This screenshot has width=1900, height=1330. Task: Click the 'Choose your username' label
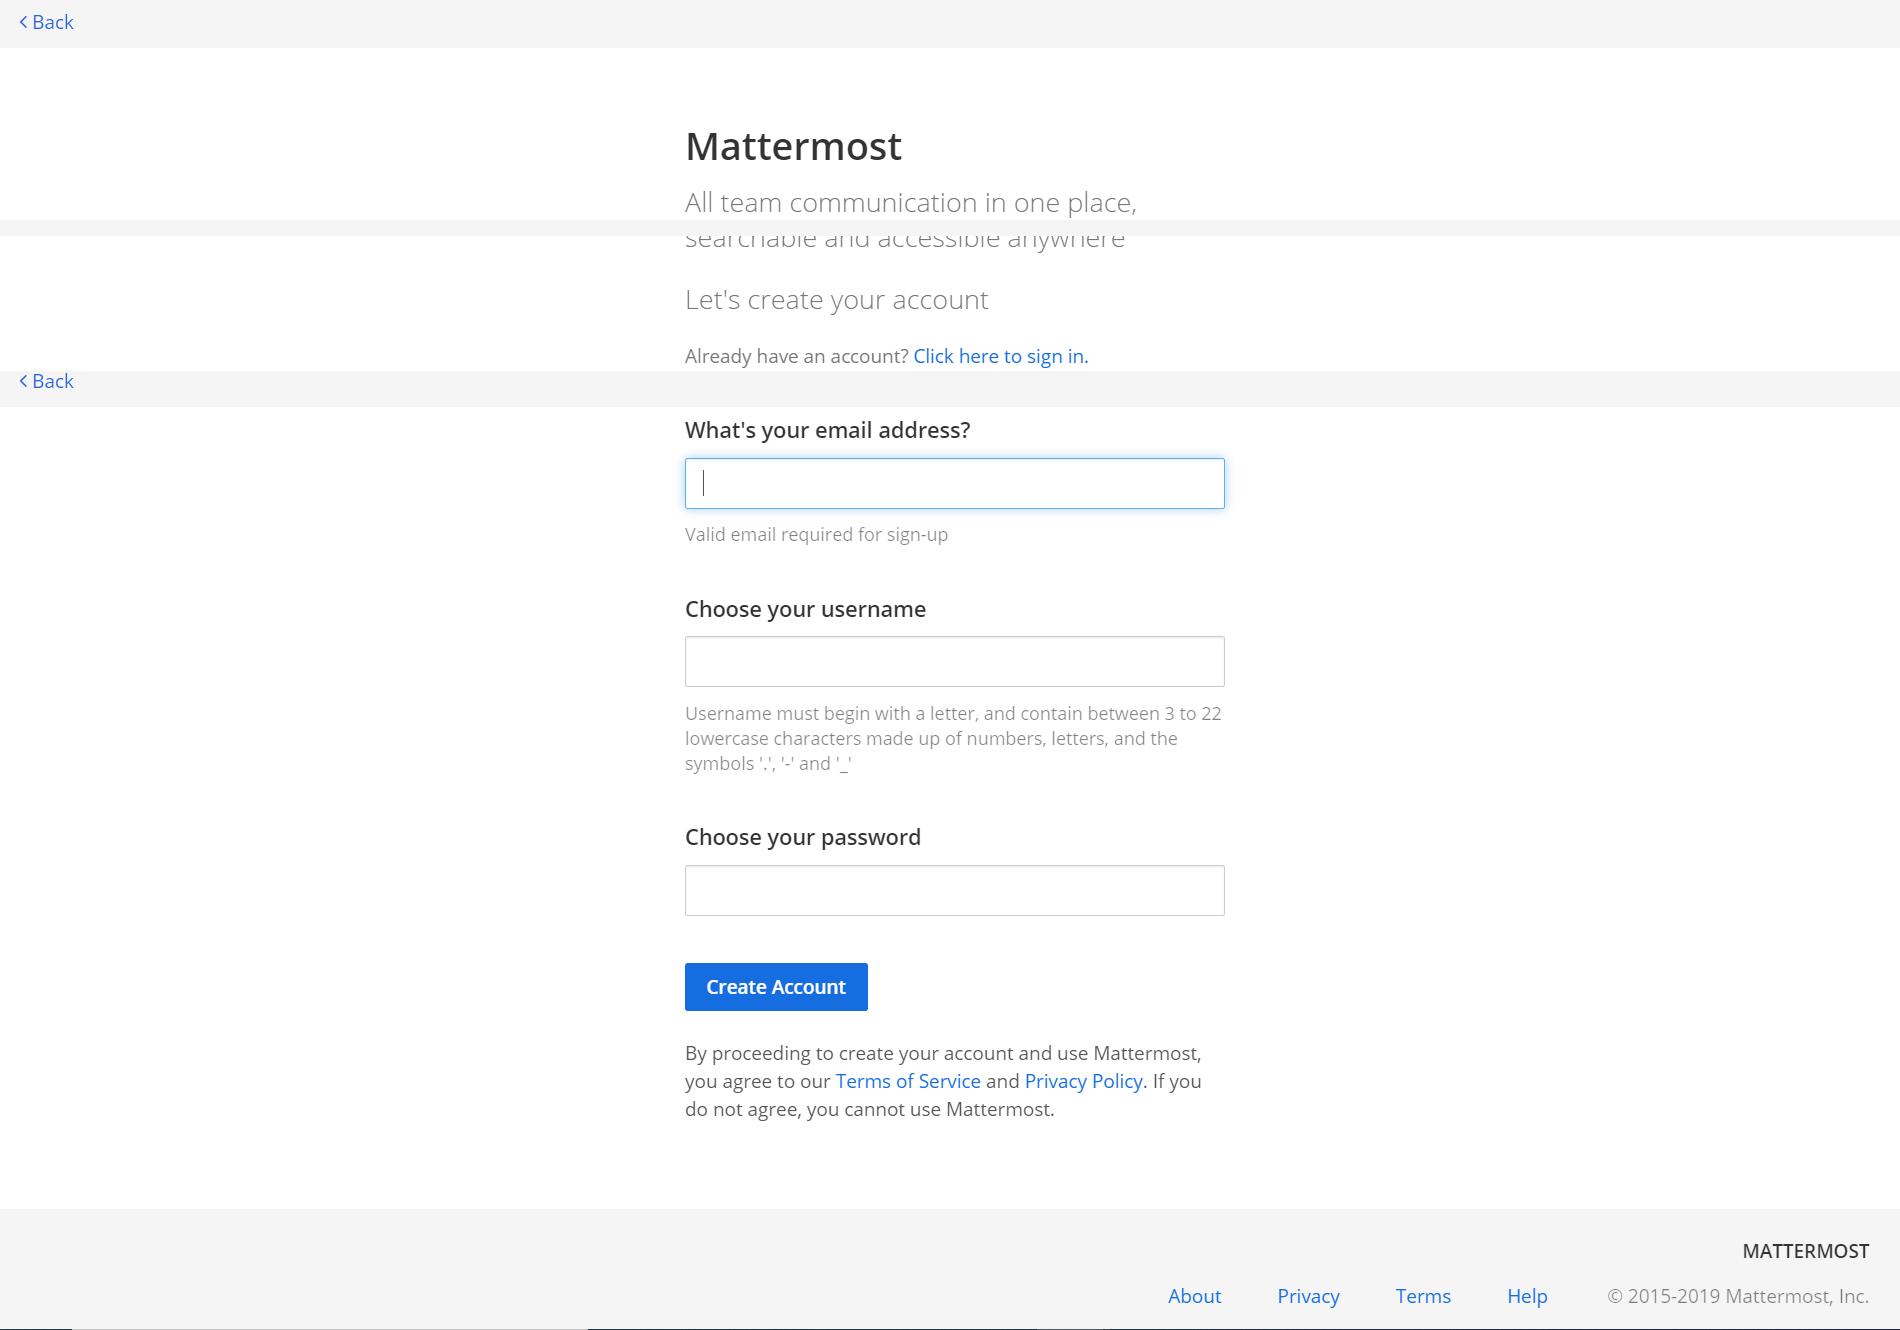coord(805,609)
